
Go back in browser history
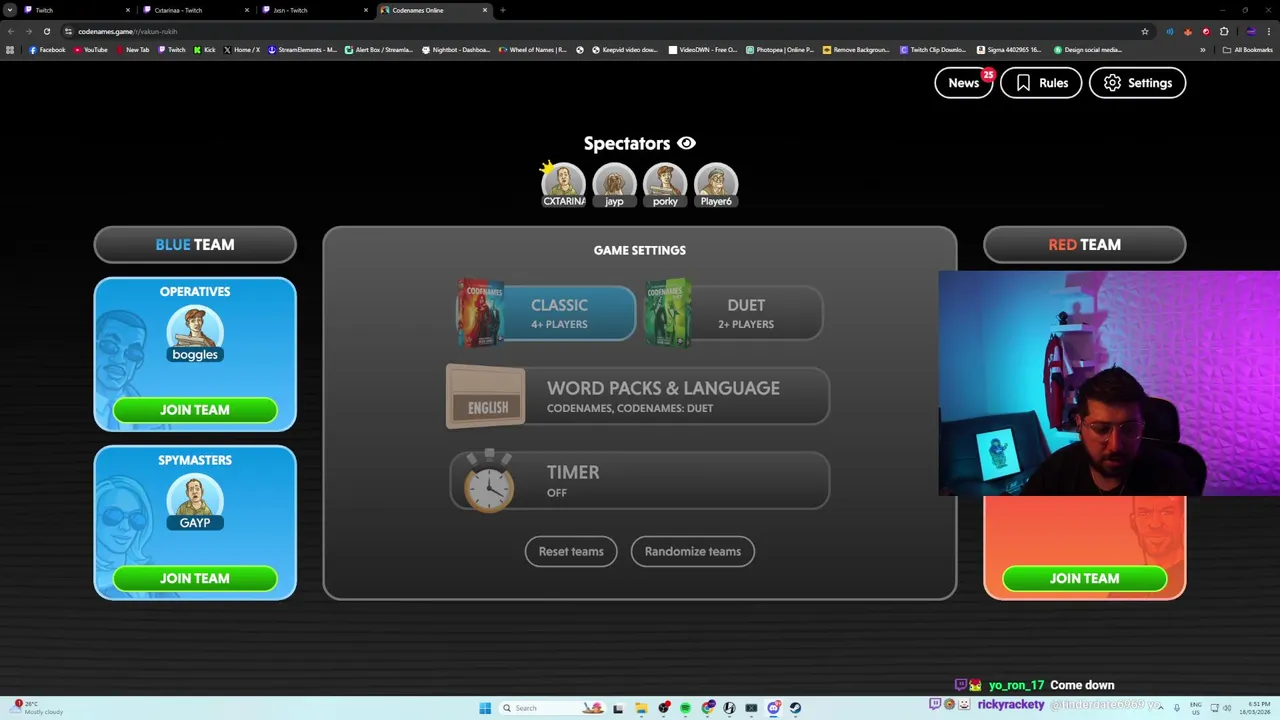(x=10, y=31)
